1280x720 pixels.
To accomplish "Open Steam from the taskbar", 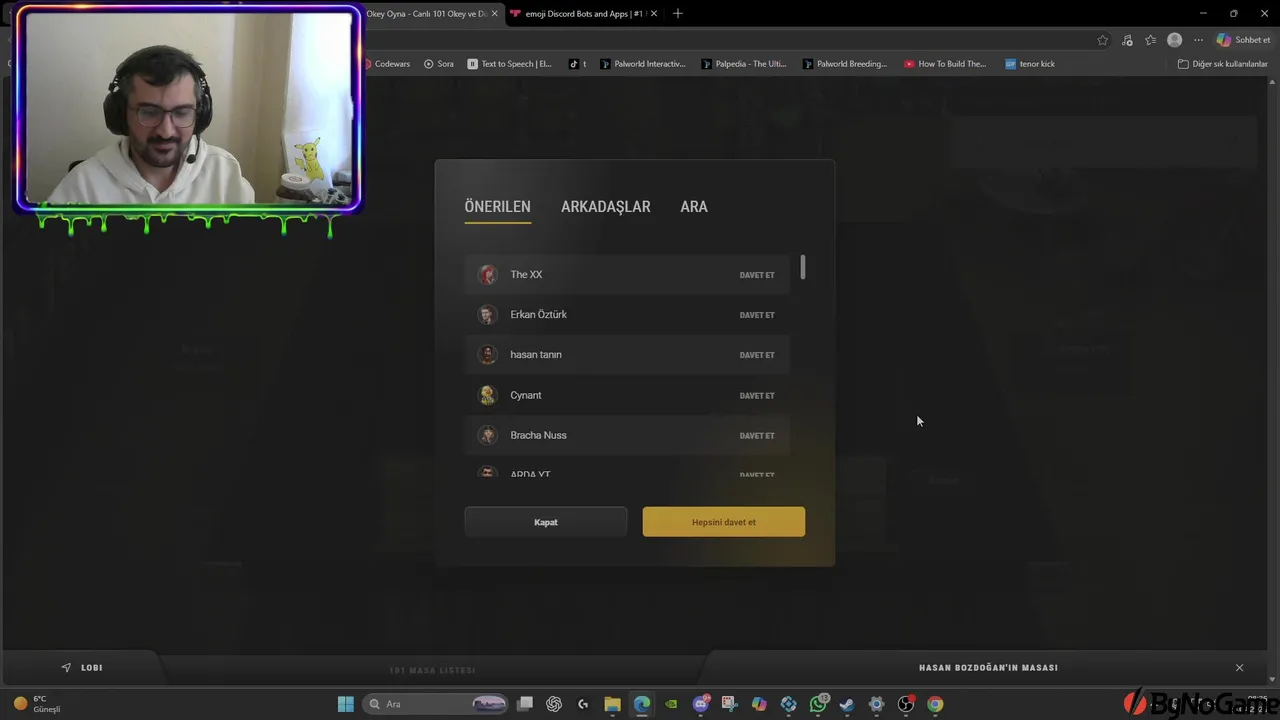I will (x=847, y=704).
